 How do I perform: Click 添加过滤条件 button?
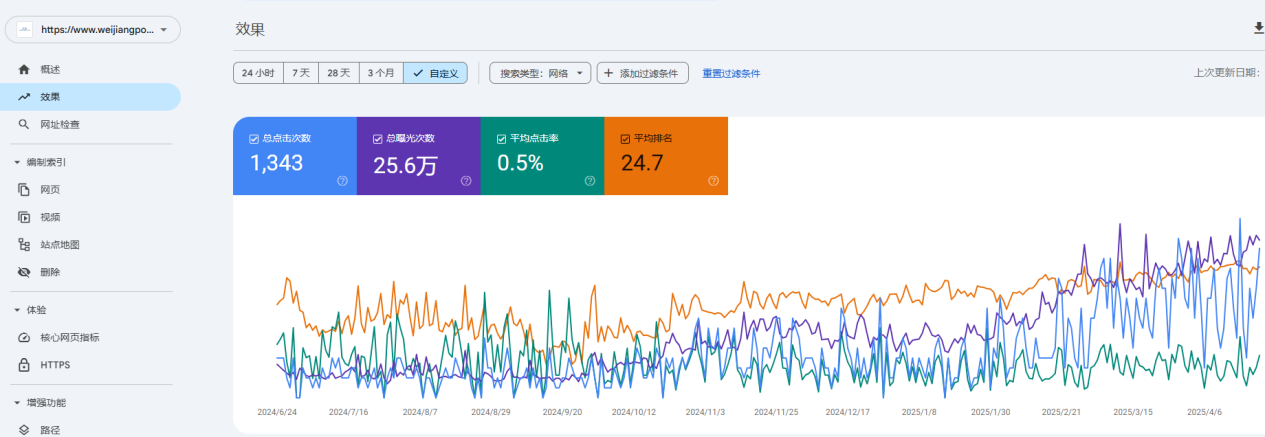click(x=642, y=73)
